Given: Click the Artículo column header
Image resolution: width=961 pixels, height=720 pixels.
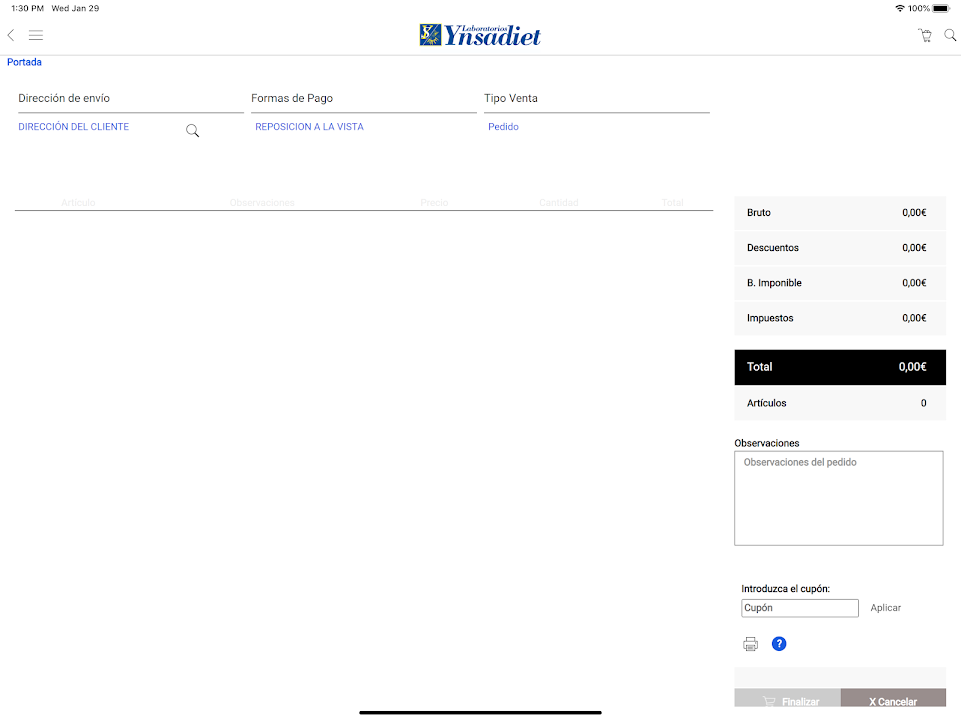Looking at the screenshot, I should (x=78, y=203).
